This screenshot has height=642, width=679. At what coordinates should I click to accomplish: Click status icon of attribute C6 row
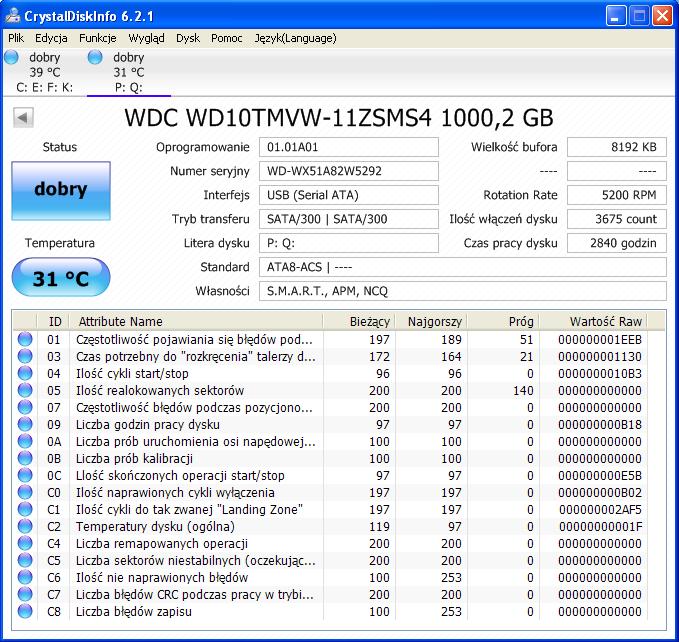click(x=25, y=577)
